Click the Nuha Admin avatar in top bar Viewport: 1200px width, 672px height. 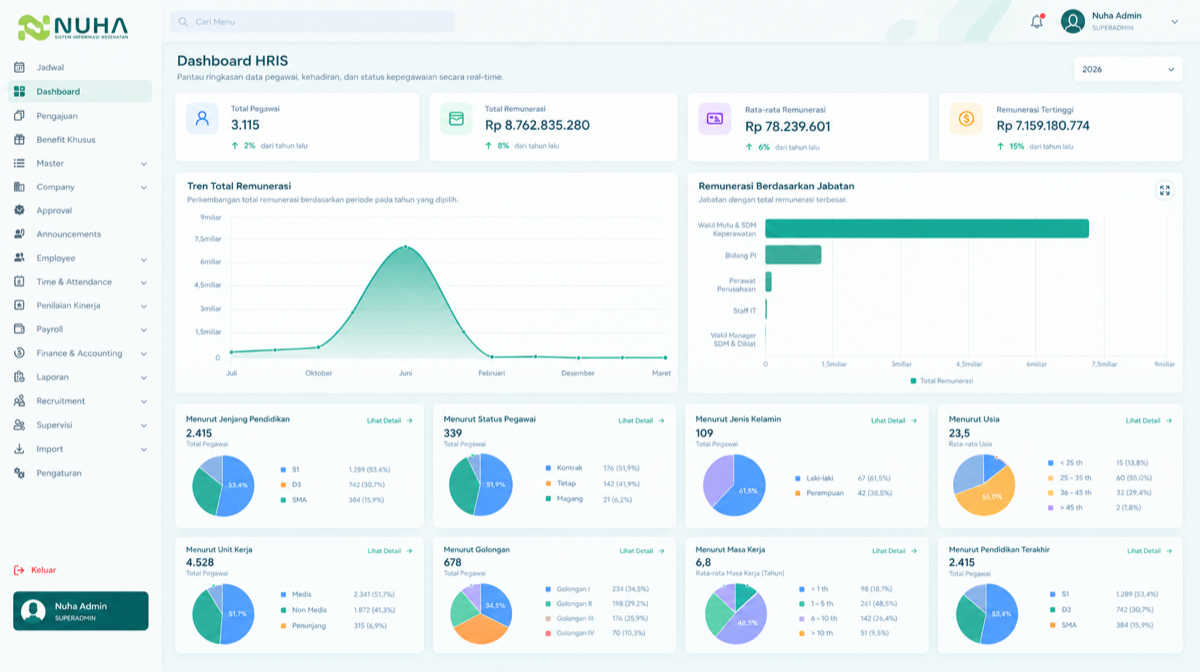pyautogui.click(x=1073, y=21)
